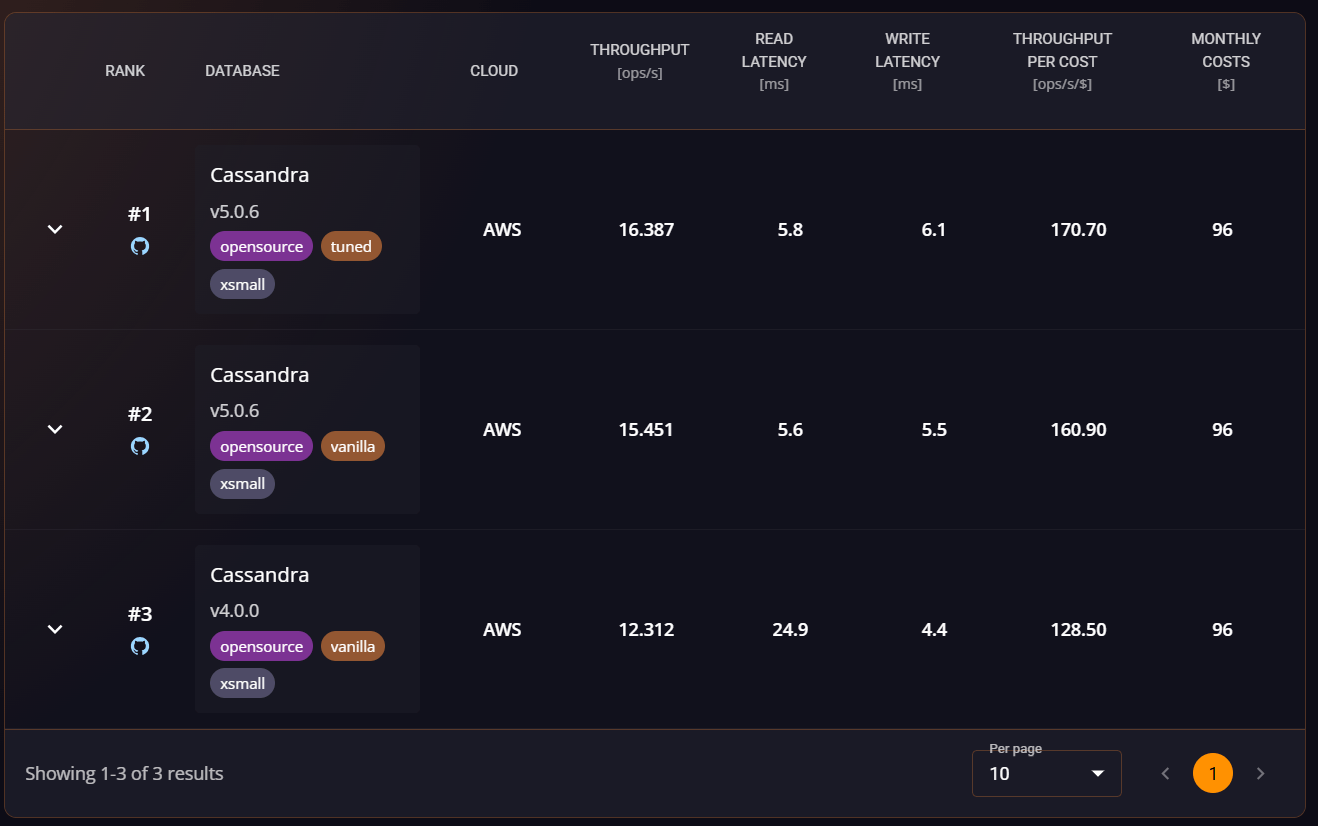1318x826 pixels.
Task: Open GitHub repository for rank #1 Cassandra
Action: [x=140, y=245]
